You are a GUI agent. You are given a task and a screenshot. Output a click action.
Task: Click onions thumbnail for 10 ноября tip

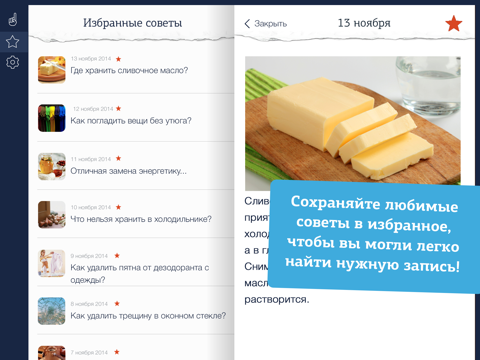pyautogui.click(x=51, y=215)
